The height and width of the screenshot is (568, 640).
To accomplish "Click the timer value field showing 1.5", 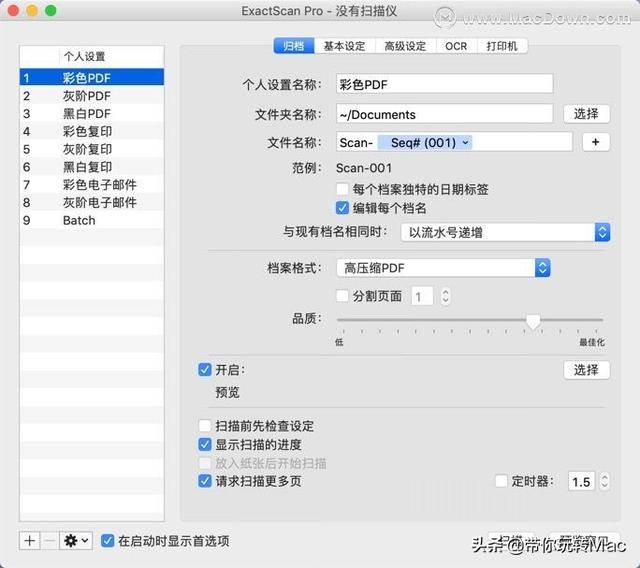I will click(582, 481).
